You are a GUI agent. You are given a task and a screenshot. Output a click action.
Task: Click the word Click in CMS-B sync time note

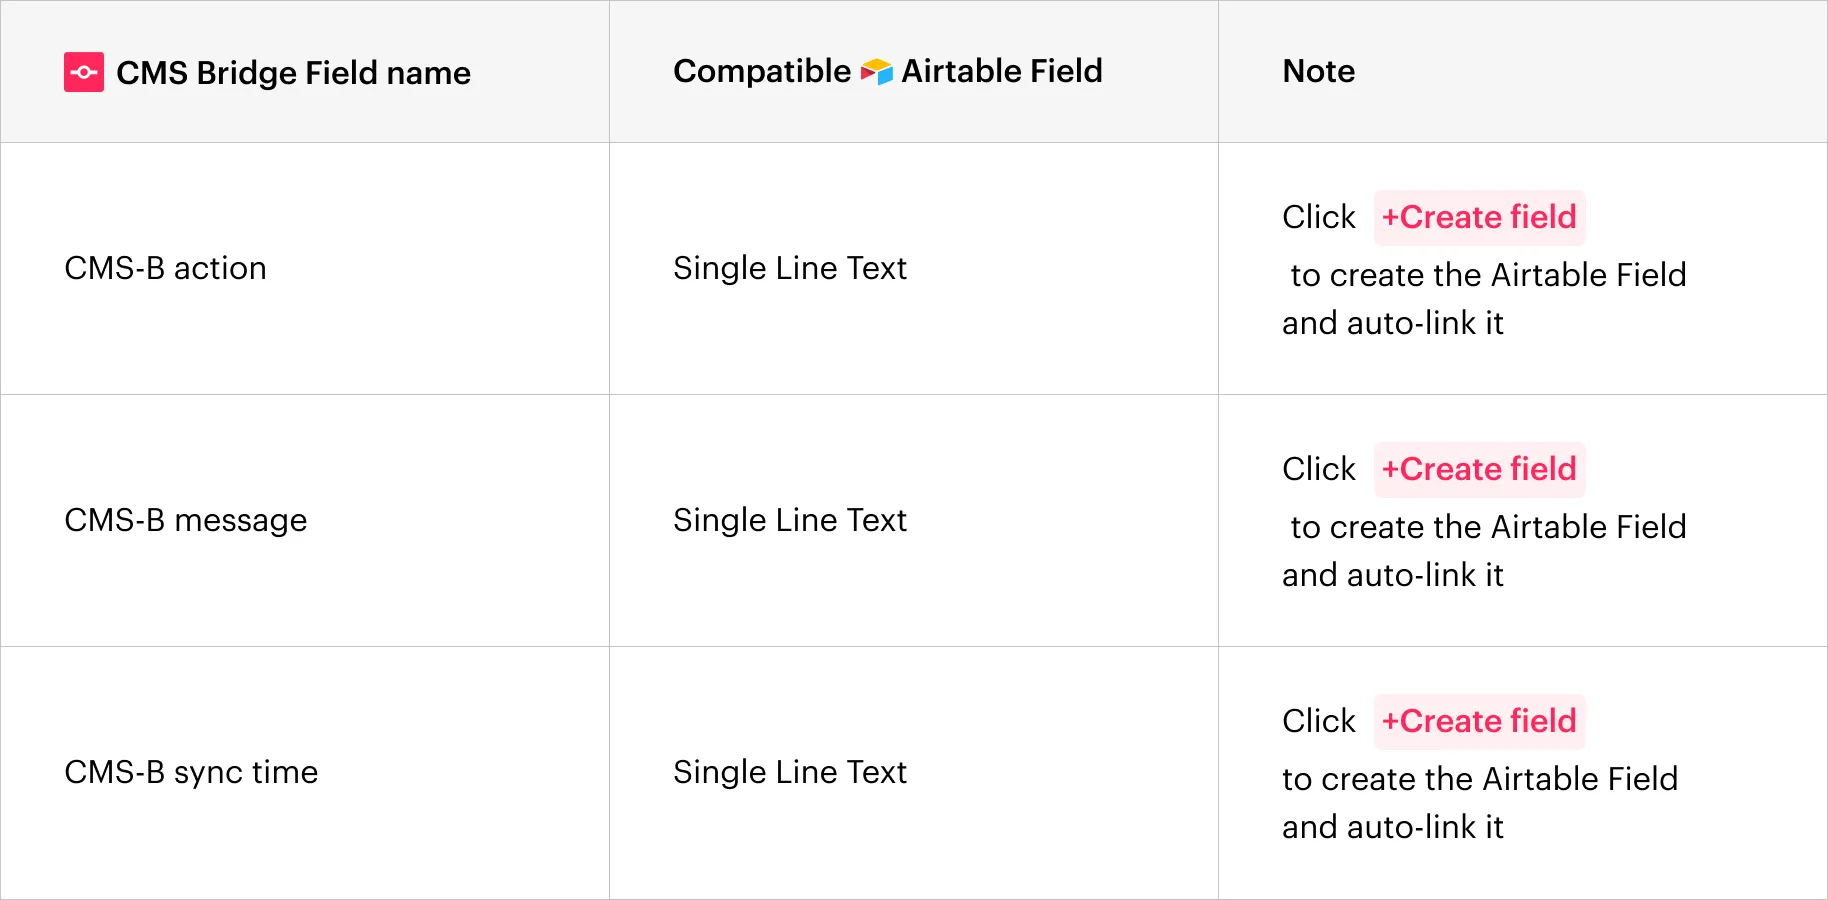(x=1319, y=721)
